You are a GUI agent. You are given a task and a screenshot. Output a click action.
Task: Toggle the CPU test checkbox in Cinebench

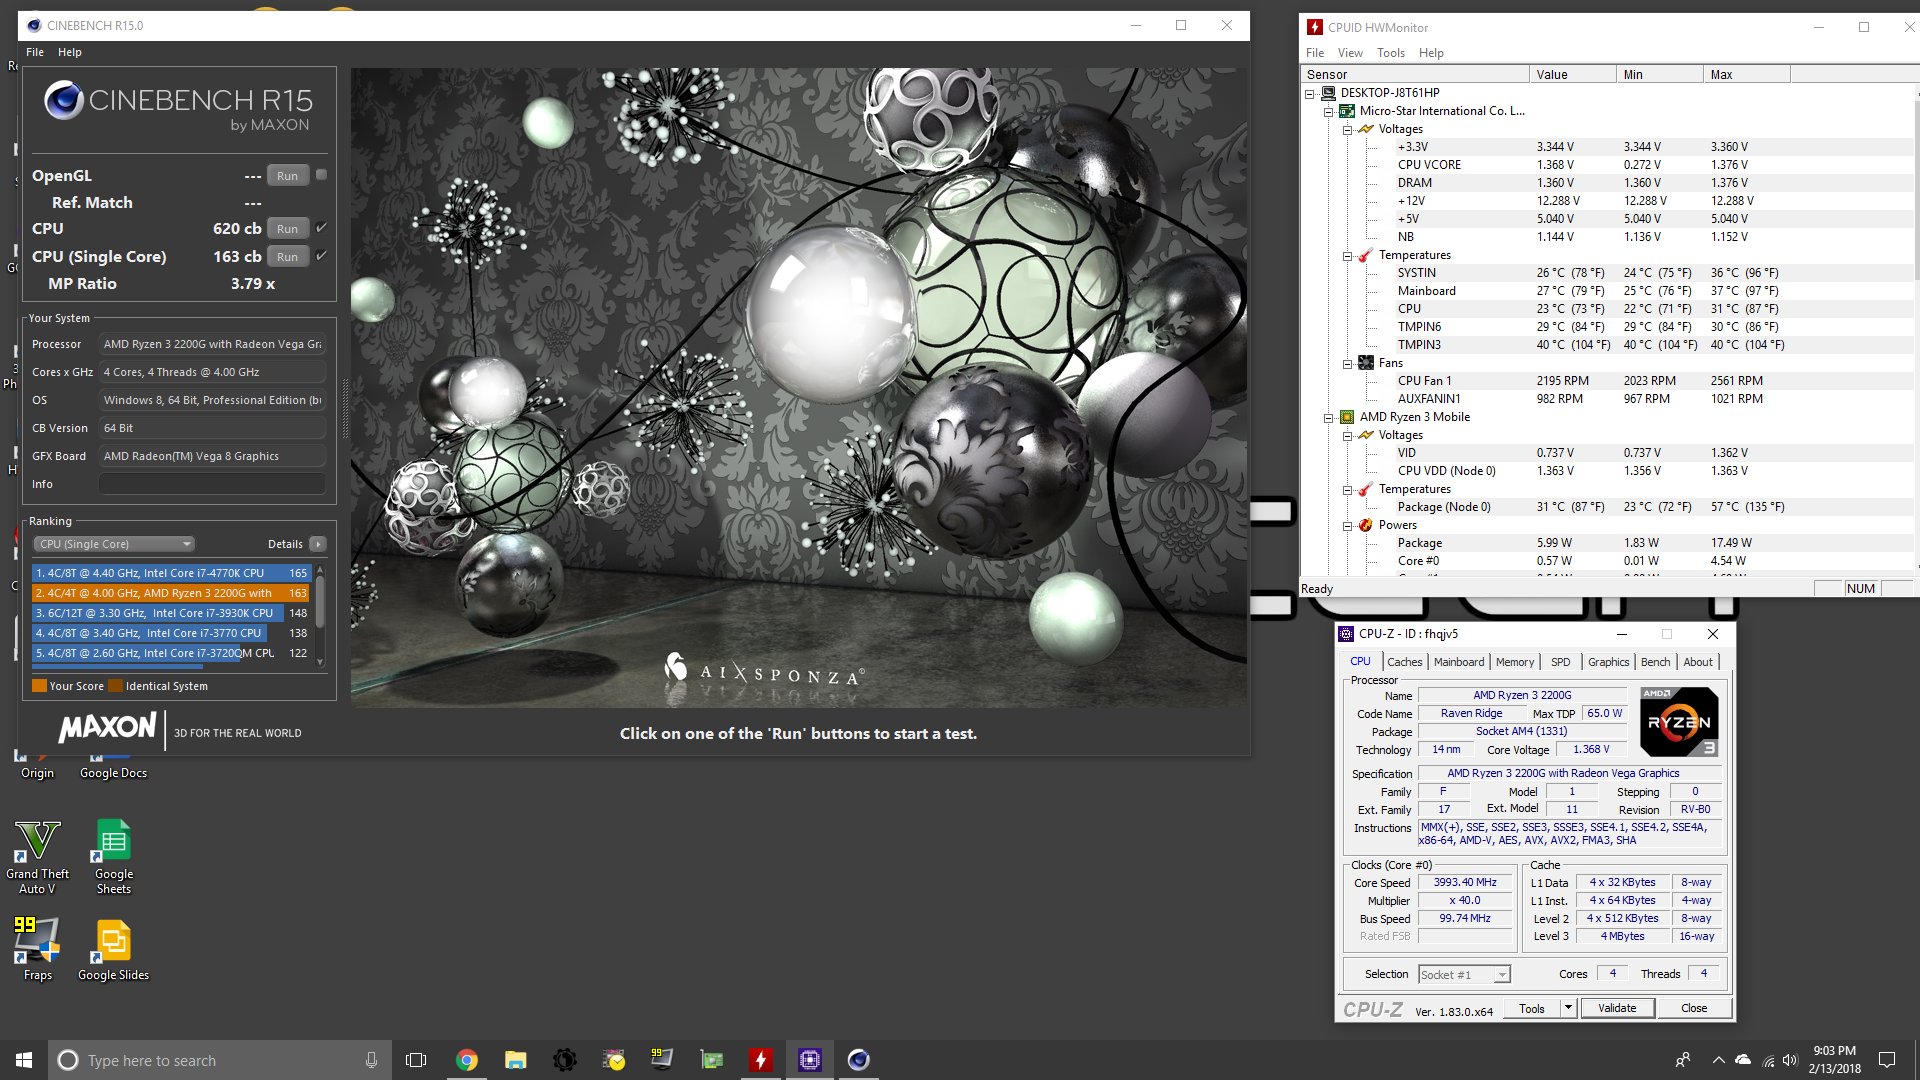pos(321,228)
